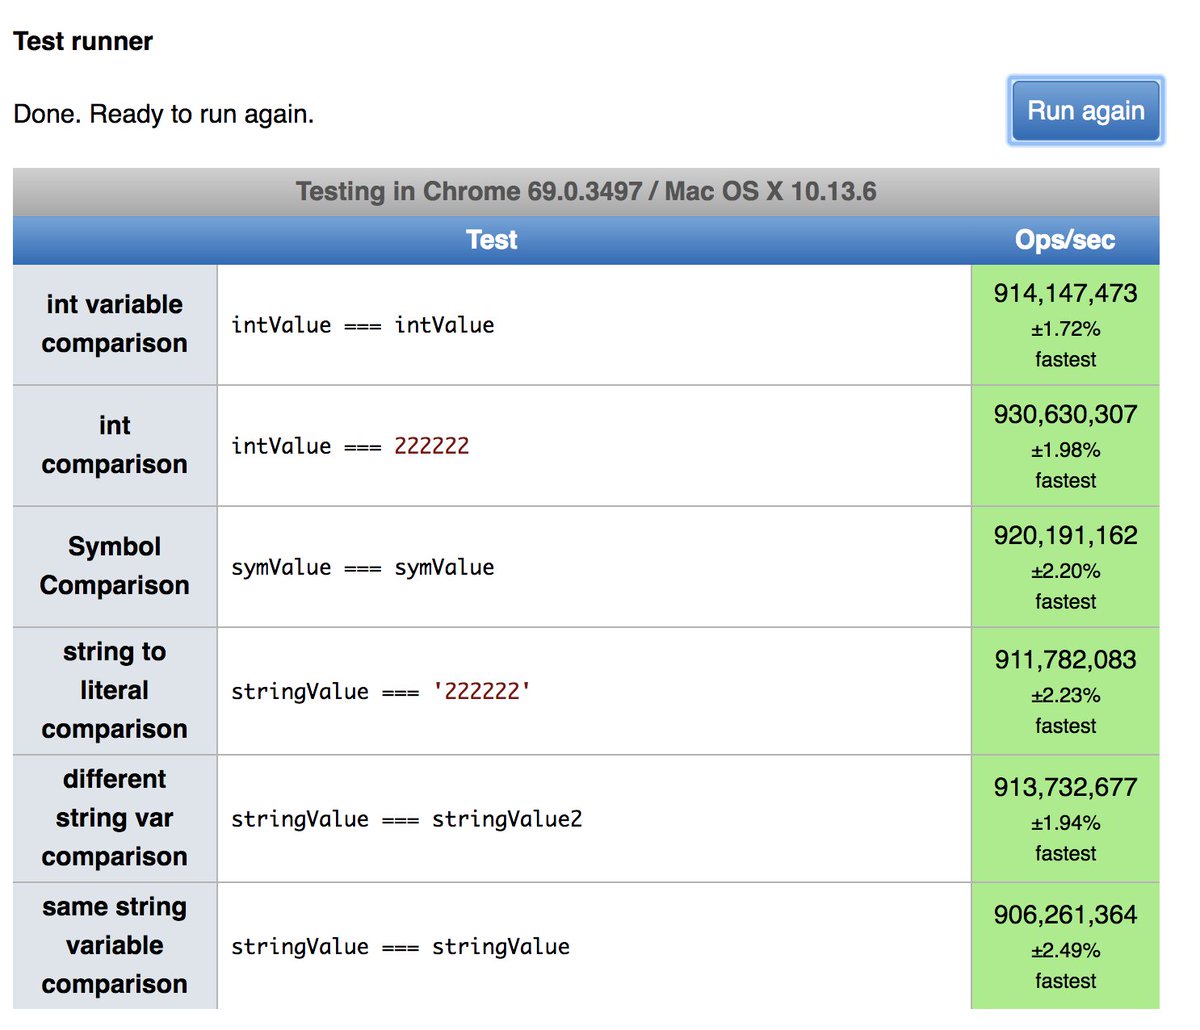The width and height of the screenshot is (1200, 1030).
Task: Click the ±1.72% margin value
Action: pos(1065,328)
